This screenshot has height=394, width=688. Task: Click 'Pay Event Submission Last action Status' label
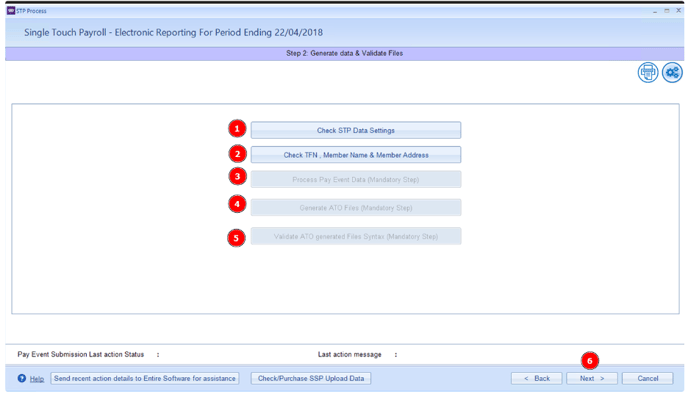pyautogui.click(x=81, y=354)
